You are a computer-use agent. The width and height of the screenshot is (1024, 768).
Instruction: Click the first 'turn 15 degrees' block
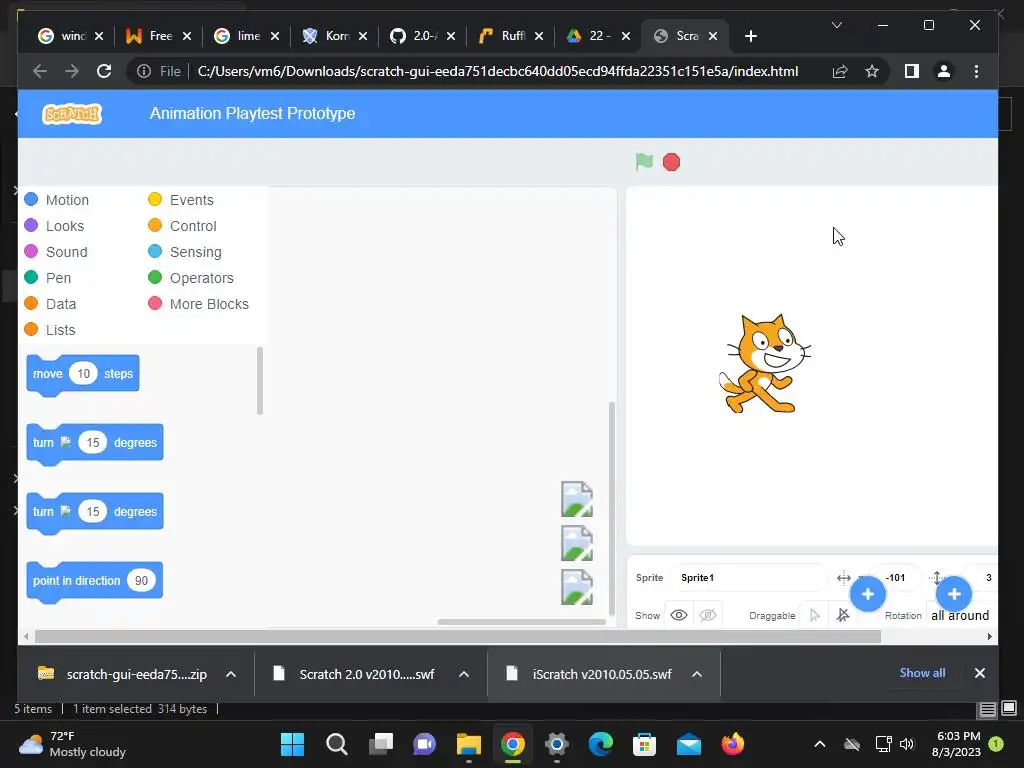tap(95, 444)
